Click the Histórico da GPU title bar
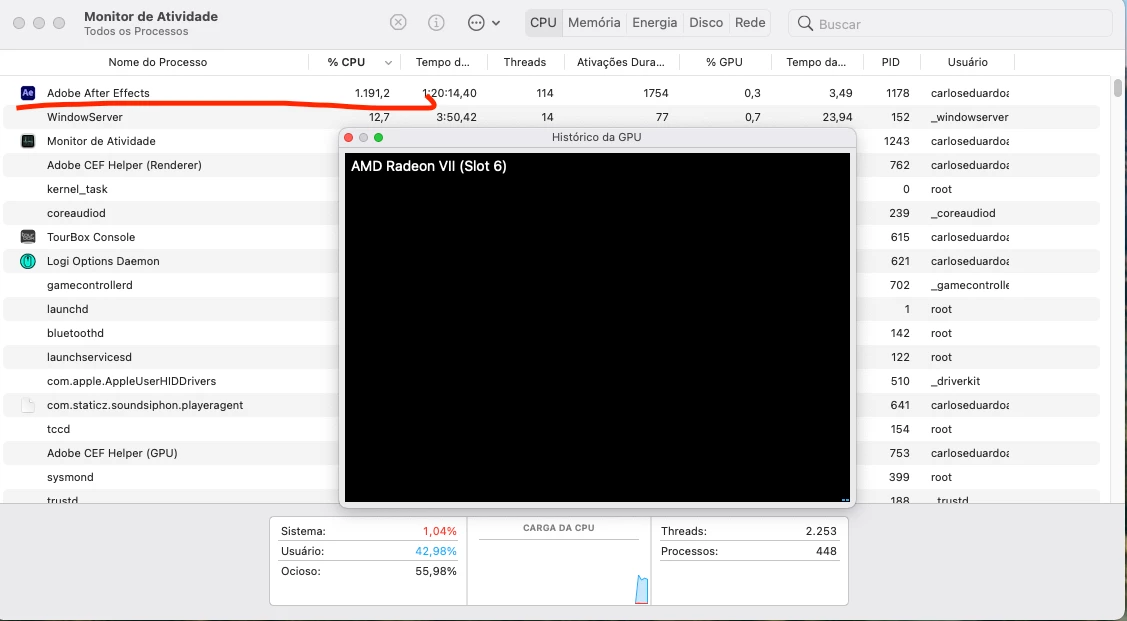The image size is (1127, 621). [597, 137]
